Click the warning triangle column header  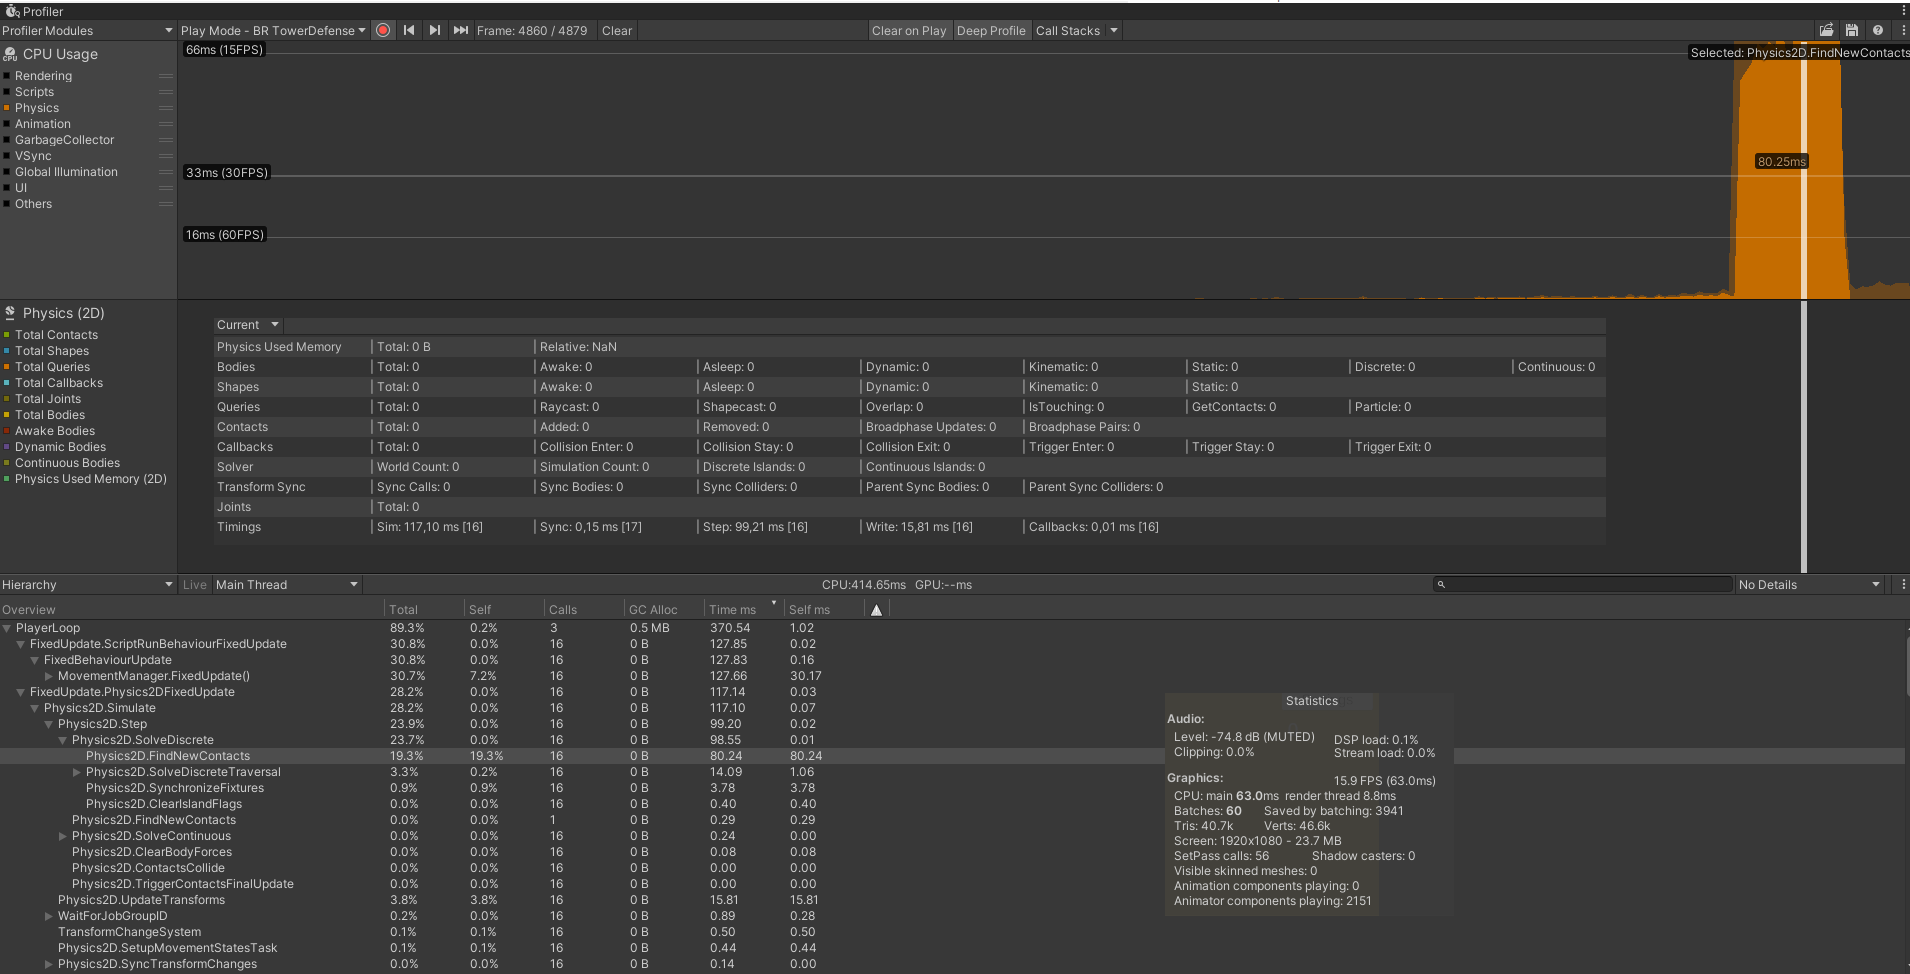click(x=876, y=610)
